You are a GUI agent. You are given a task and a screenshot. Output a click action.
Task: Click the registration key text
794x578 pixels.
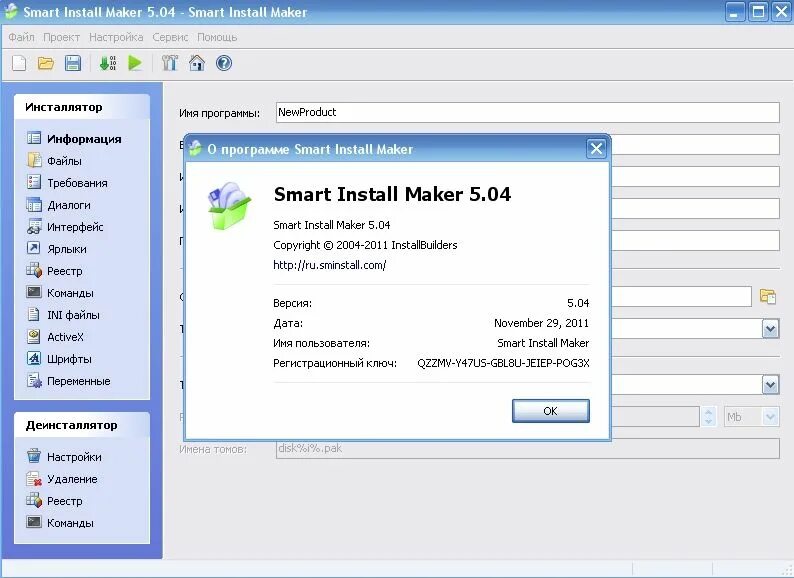pyautogui.click(x=503, y=363)
